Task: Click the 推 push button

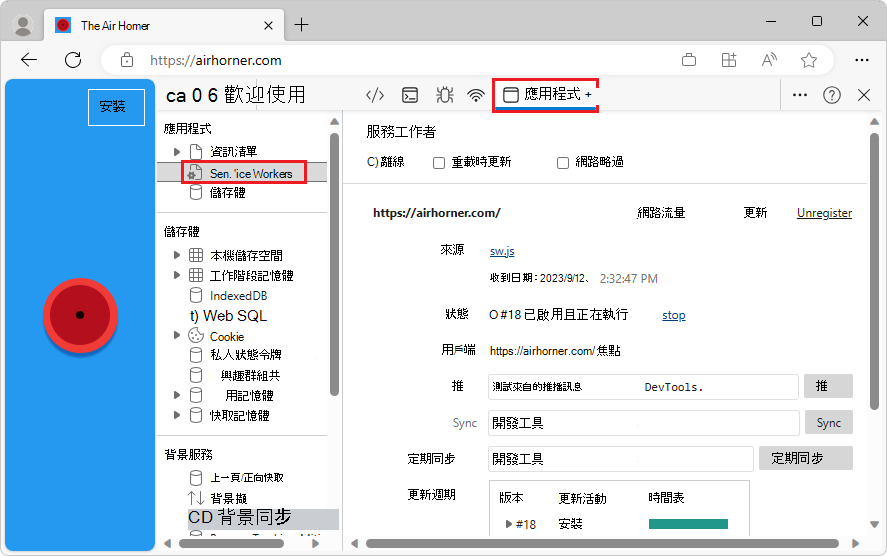Action: click(829, 386)
